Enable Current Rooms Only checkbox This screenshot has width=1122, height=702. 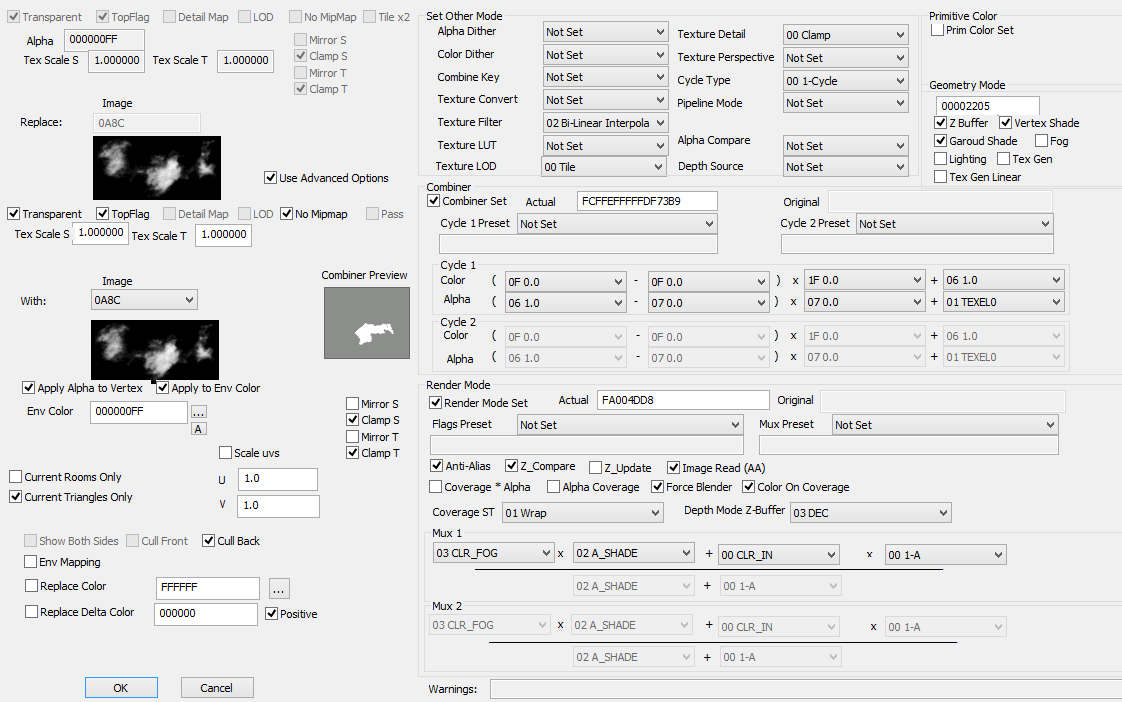pos(16,477)
